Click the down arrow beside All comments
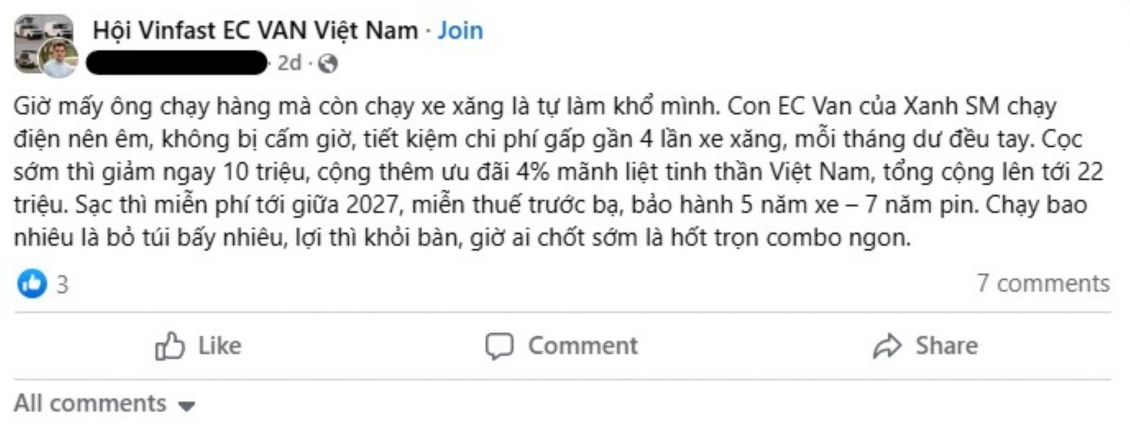Image resolution: width=1130 pixels, height=440 pixels. click(x=186, y=406)
